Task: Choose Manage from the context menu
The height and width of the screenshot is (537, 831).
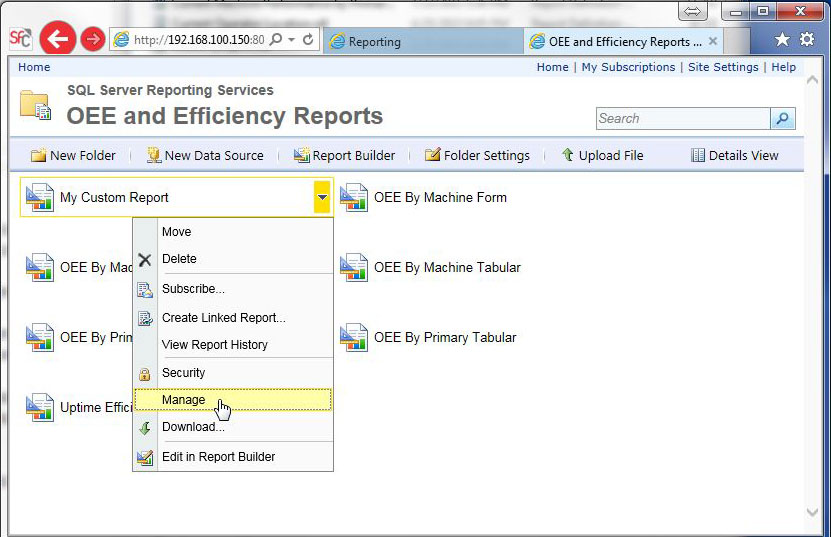Action: pyautogui.click(x=233, y=400)
